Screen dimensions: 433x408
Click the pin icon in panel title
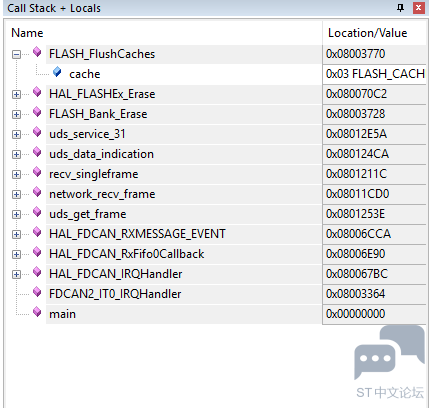point(401,8)
